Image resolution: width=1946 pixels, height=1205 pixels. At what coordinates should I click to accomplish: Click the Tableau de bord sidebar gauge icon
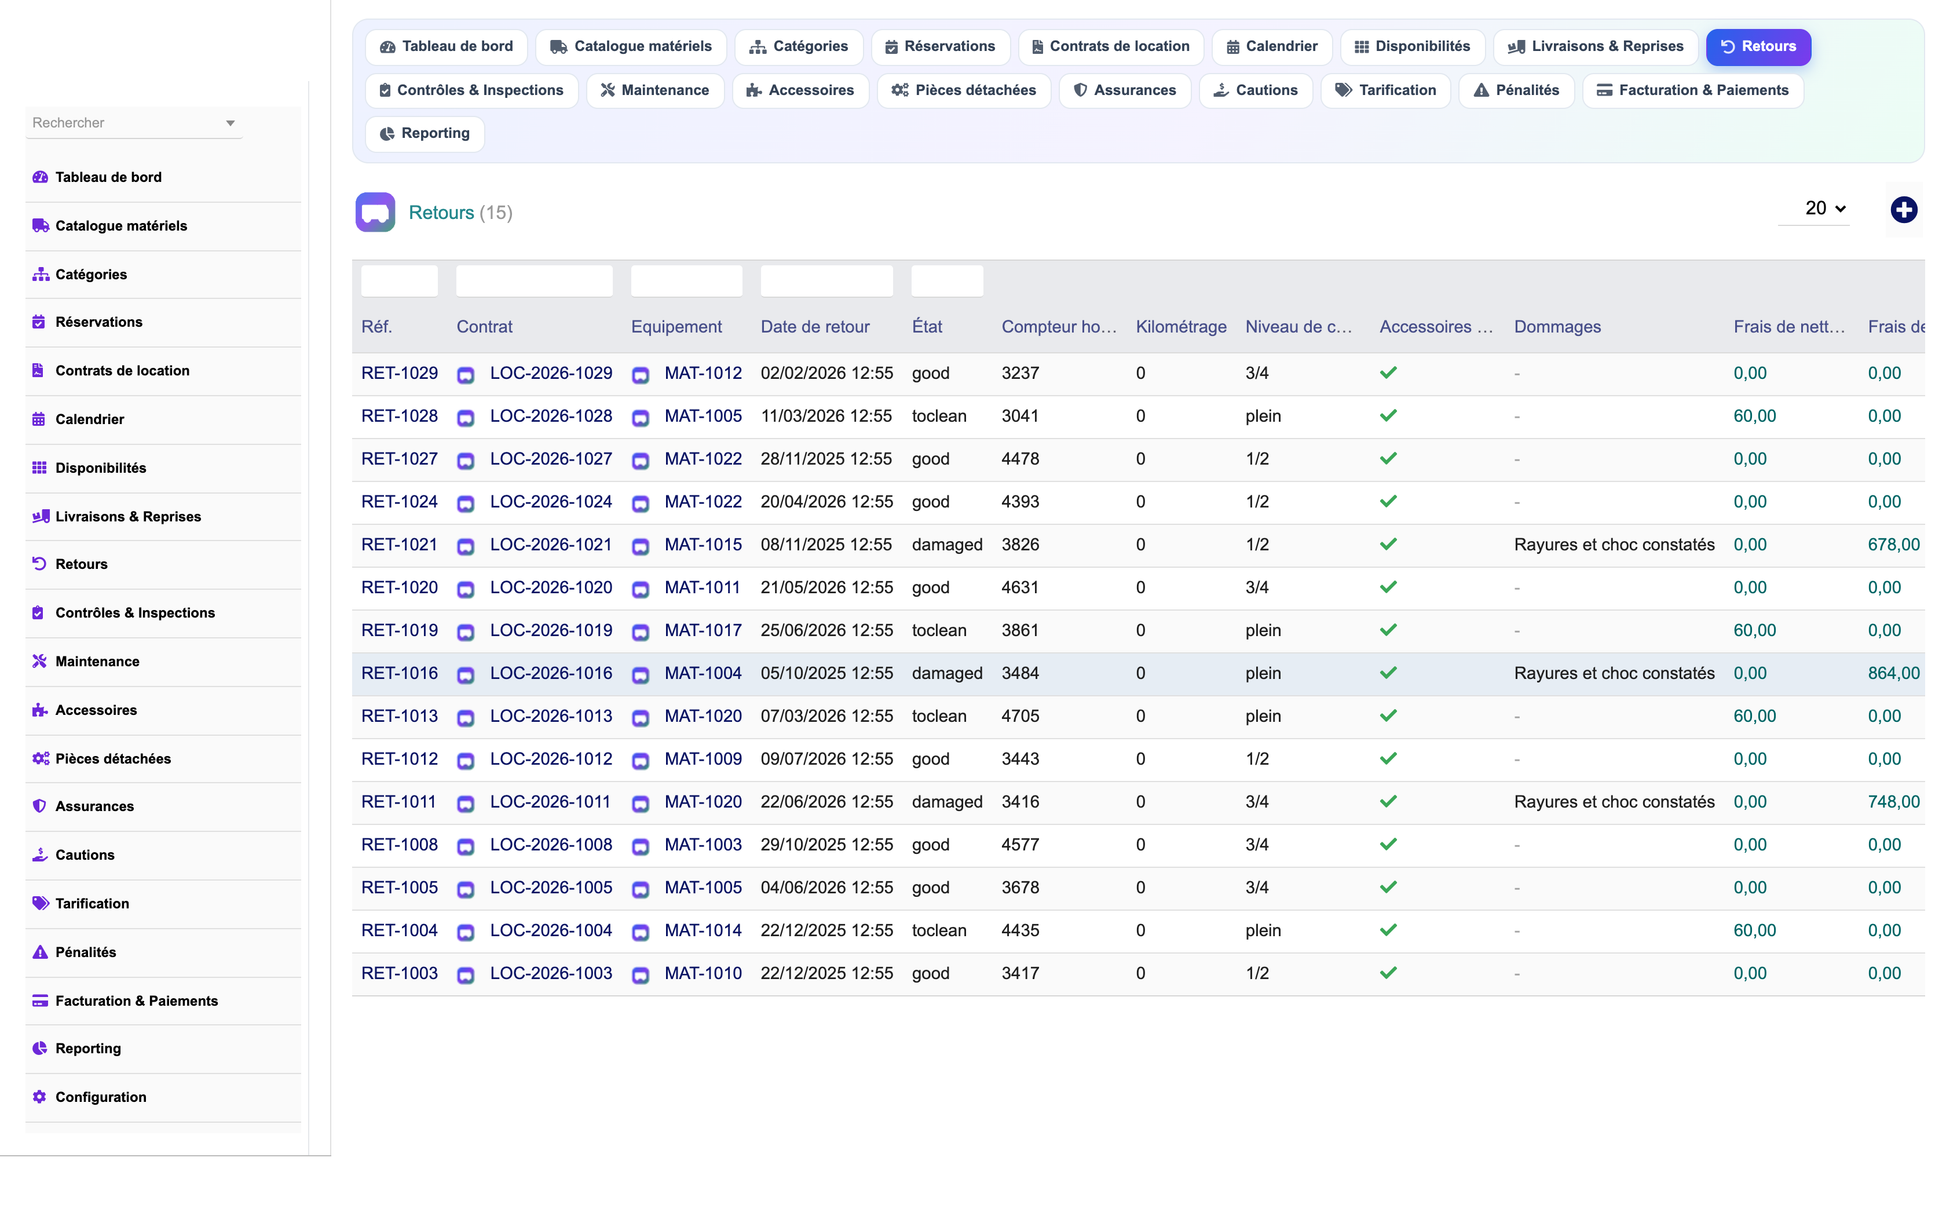[40, 177]
